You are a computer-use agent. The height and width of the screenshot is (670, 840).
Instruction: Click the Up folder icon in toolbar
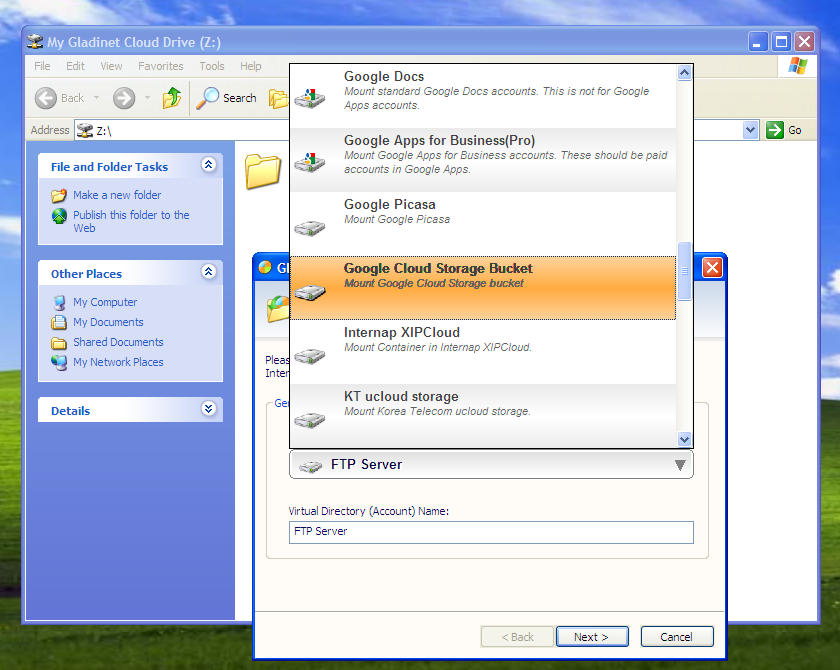pos(172,97)
